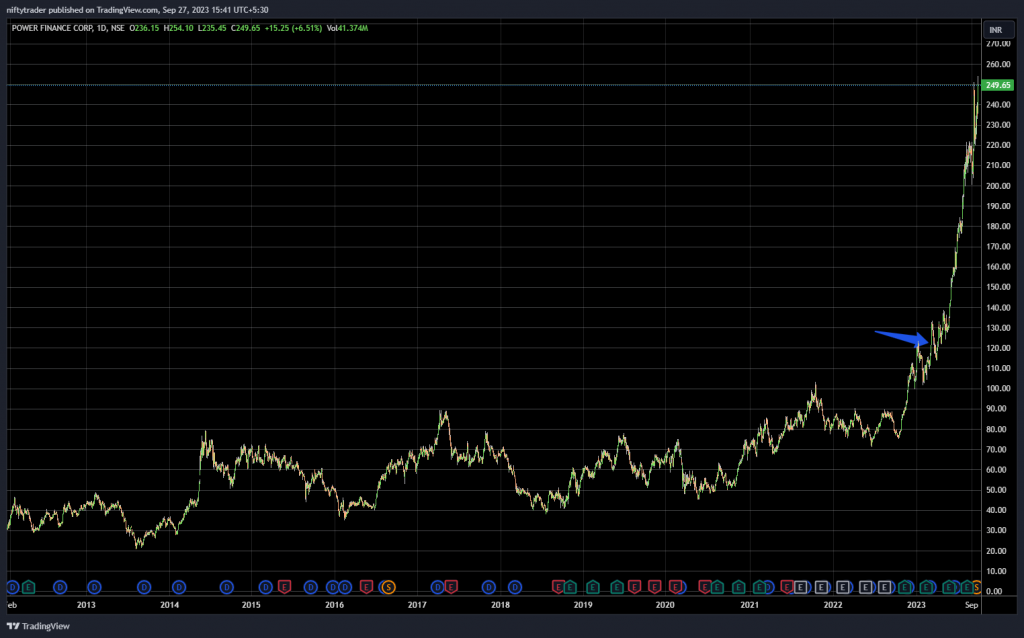Click the 100.00 price axis label
Screen dimensions: 1024x638
(x=998, y=389)
